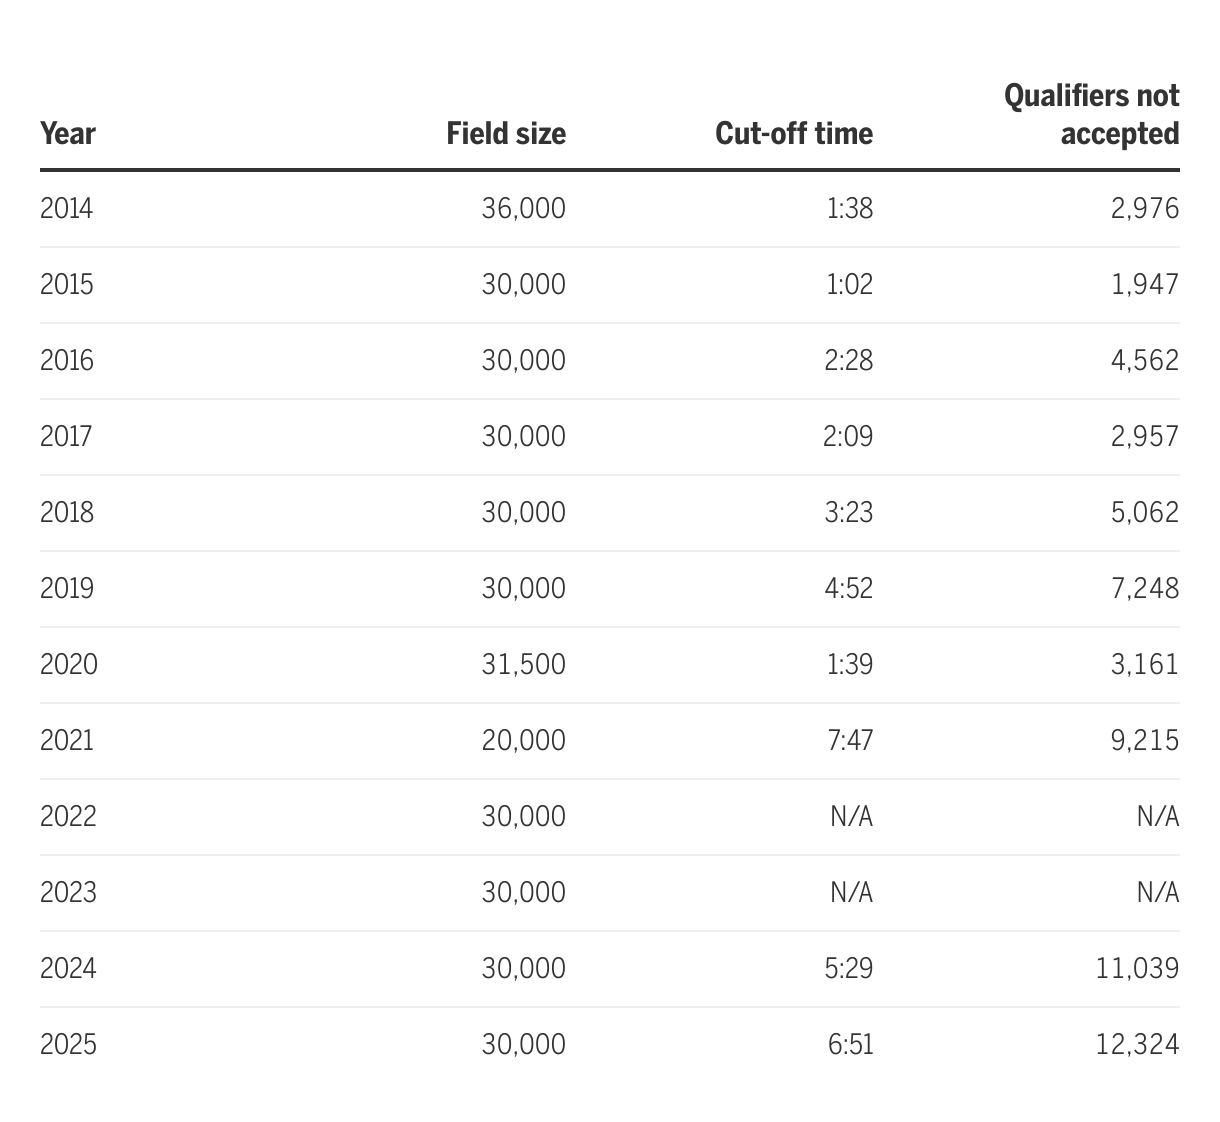Click the Year column header
The image size is (1220, 1122).
pyautogui.click(x=68, y=134)
